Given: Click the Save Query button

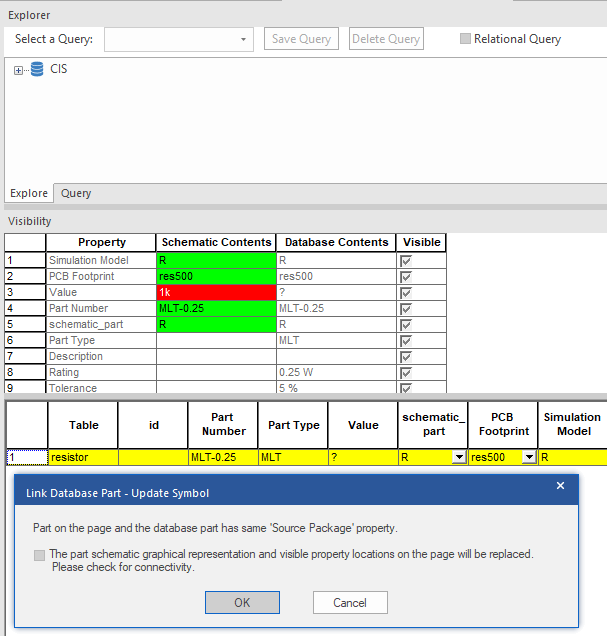Looking at the screenshot, I should tap(301, 39).
